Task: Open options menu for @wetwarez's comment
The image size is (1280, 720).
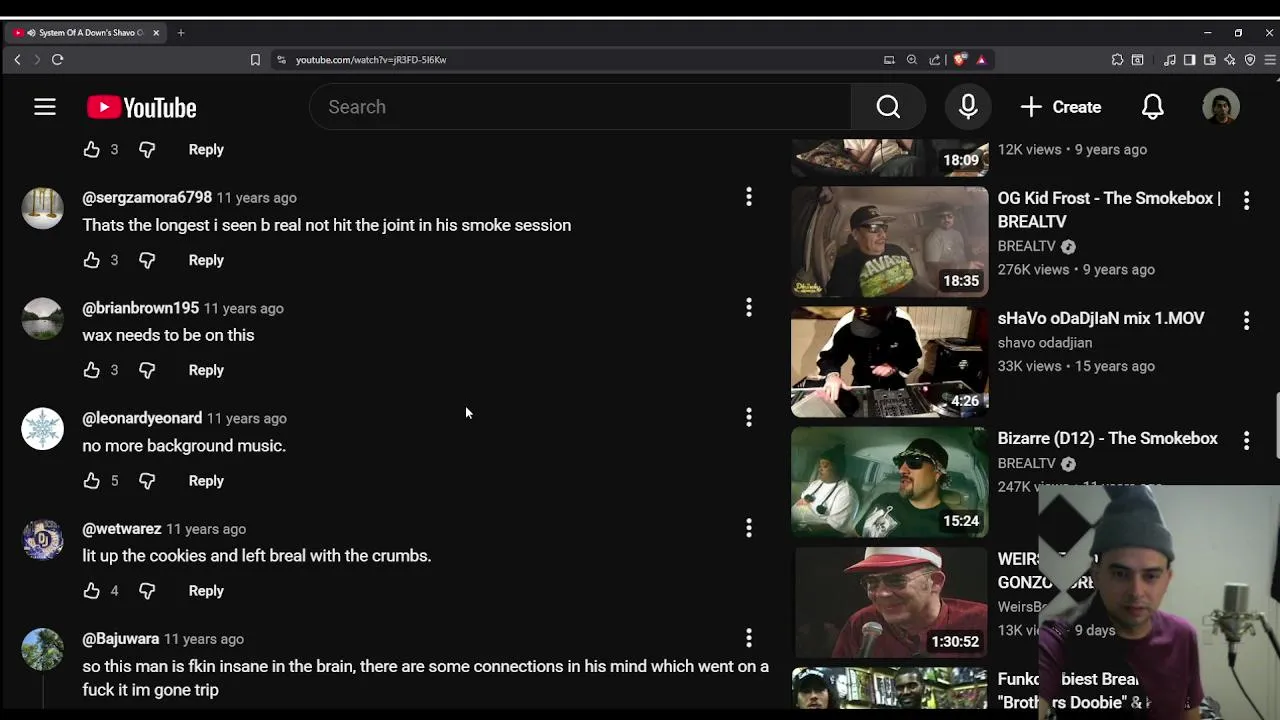Action: pyautogui.click(x=748, y=528)
